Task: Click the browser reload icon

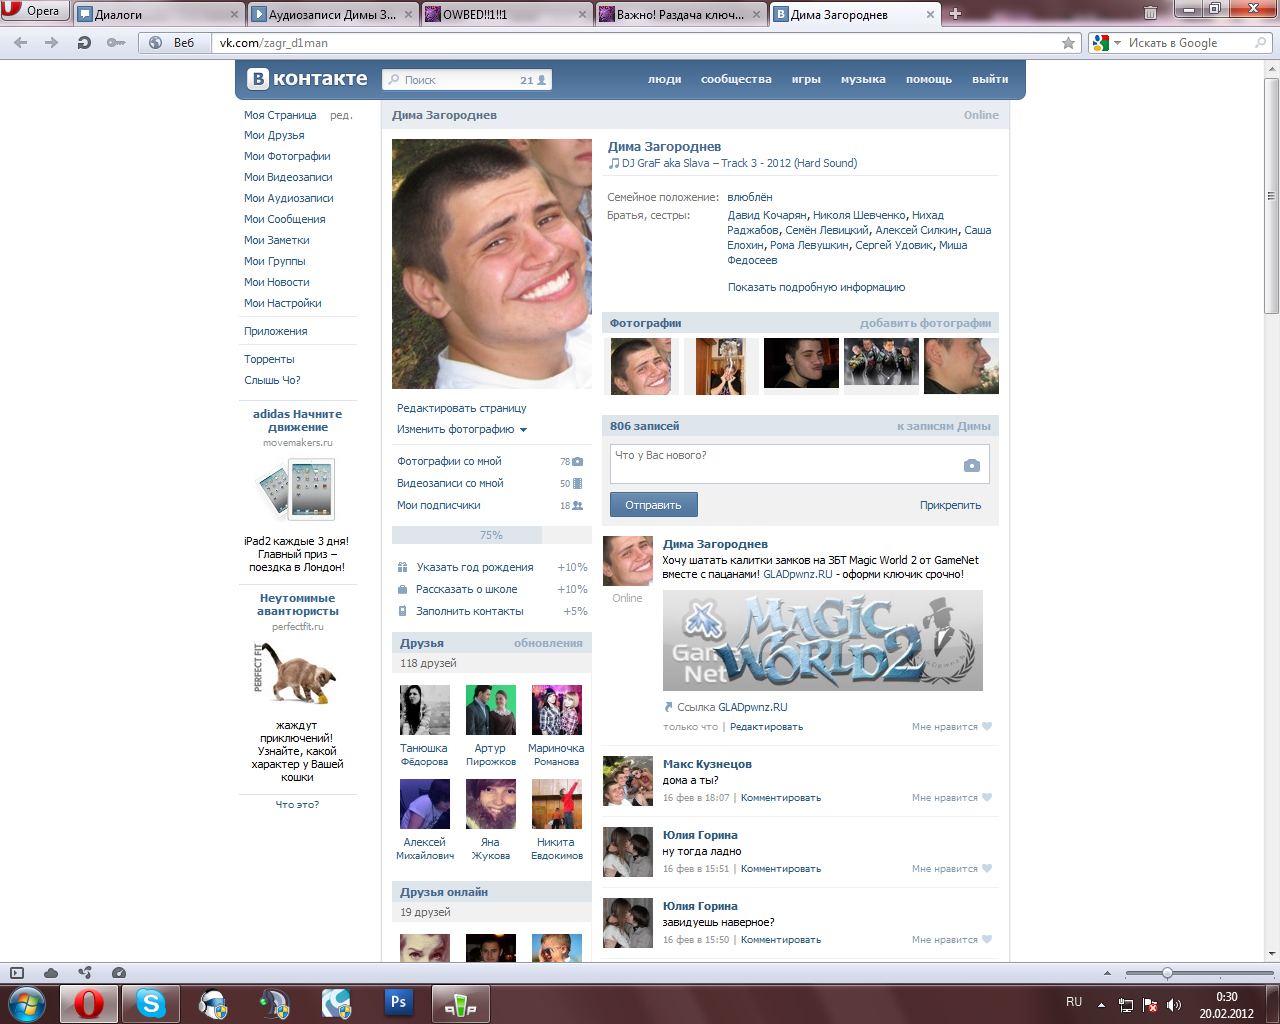Action: click(x=84, y=43)
